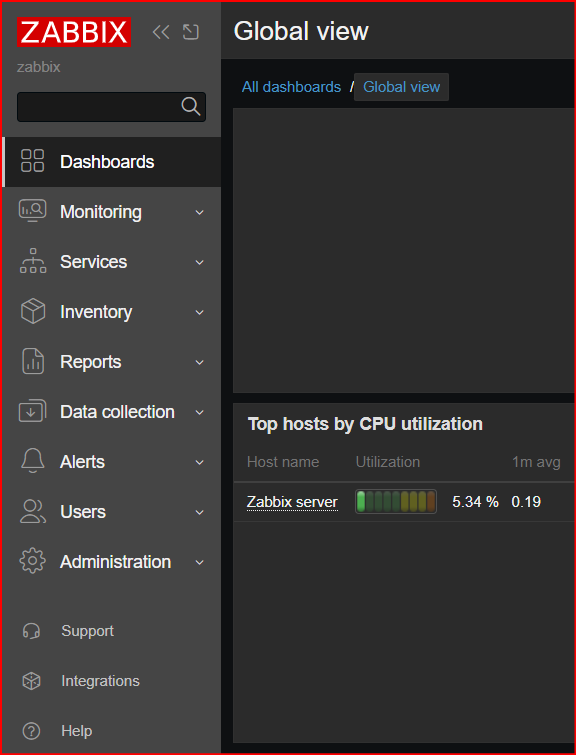Click the Services hierarchy icon
This screenshot has height=755, width=576.
(x=33, y=261)
